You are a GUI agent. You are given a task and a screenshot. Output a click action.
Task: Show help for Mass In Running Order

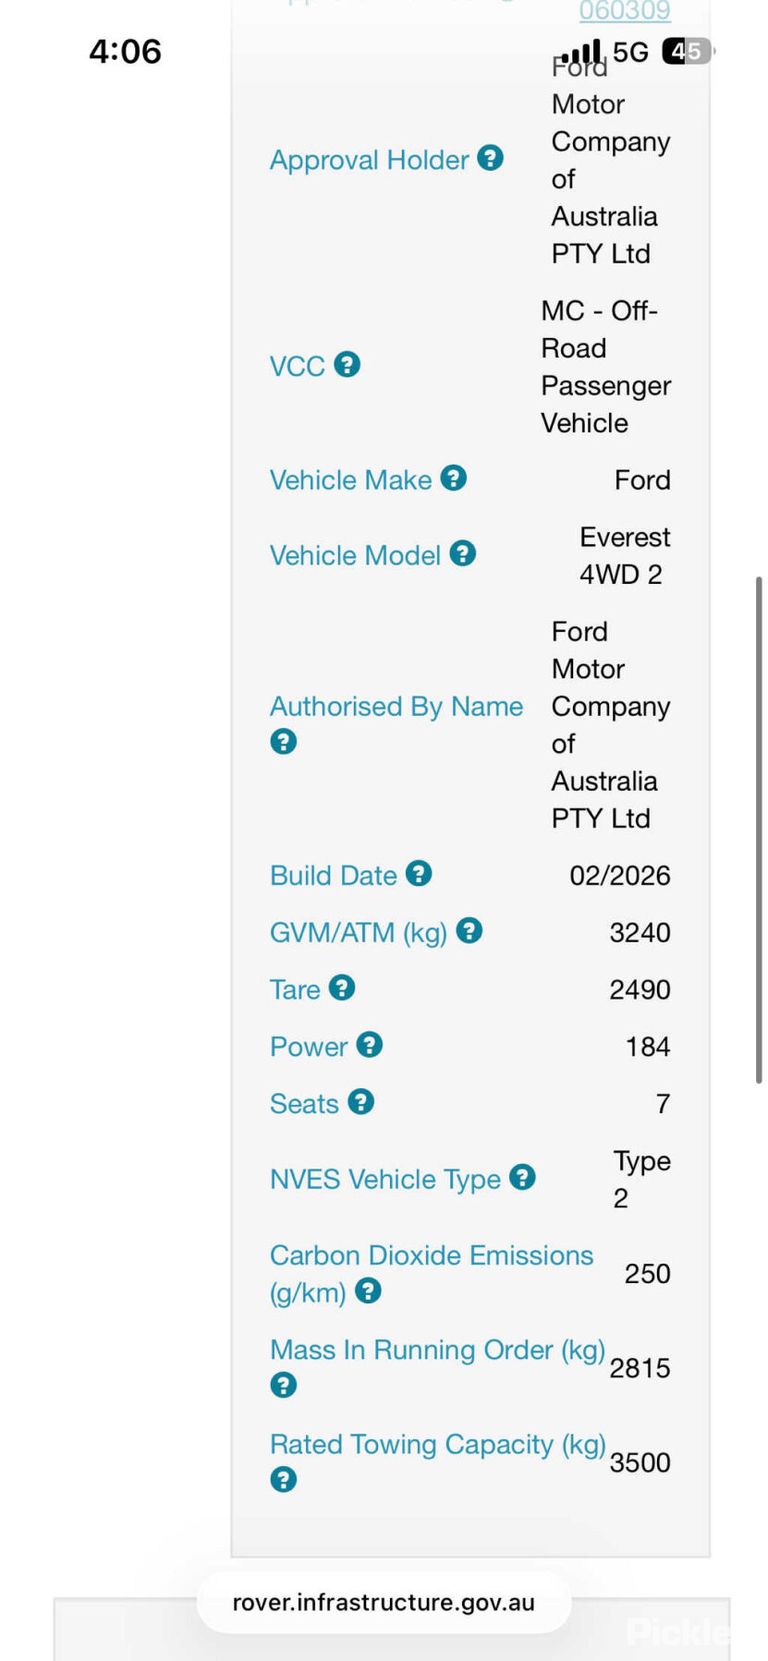pyautogui.click(x=284, y=1385)
